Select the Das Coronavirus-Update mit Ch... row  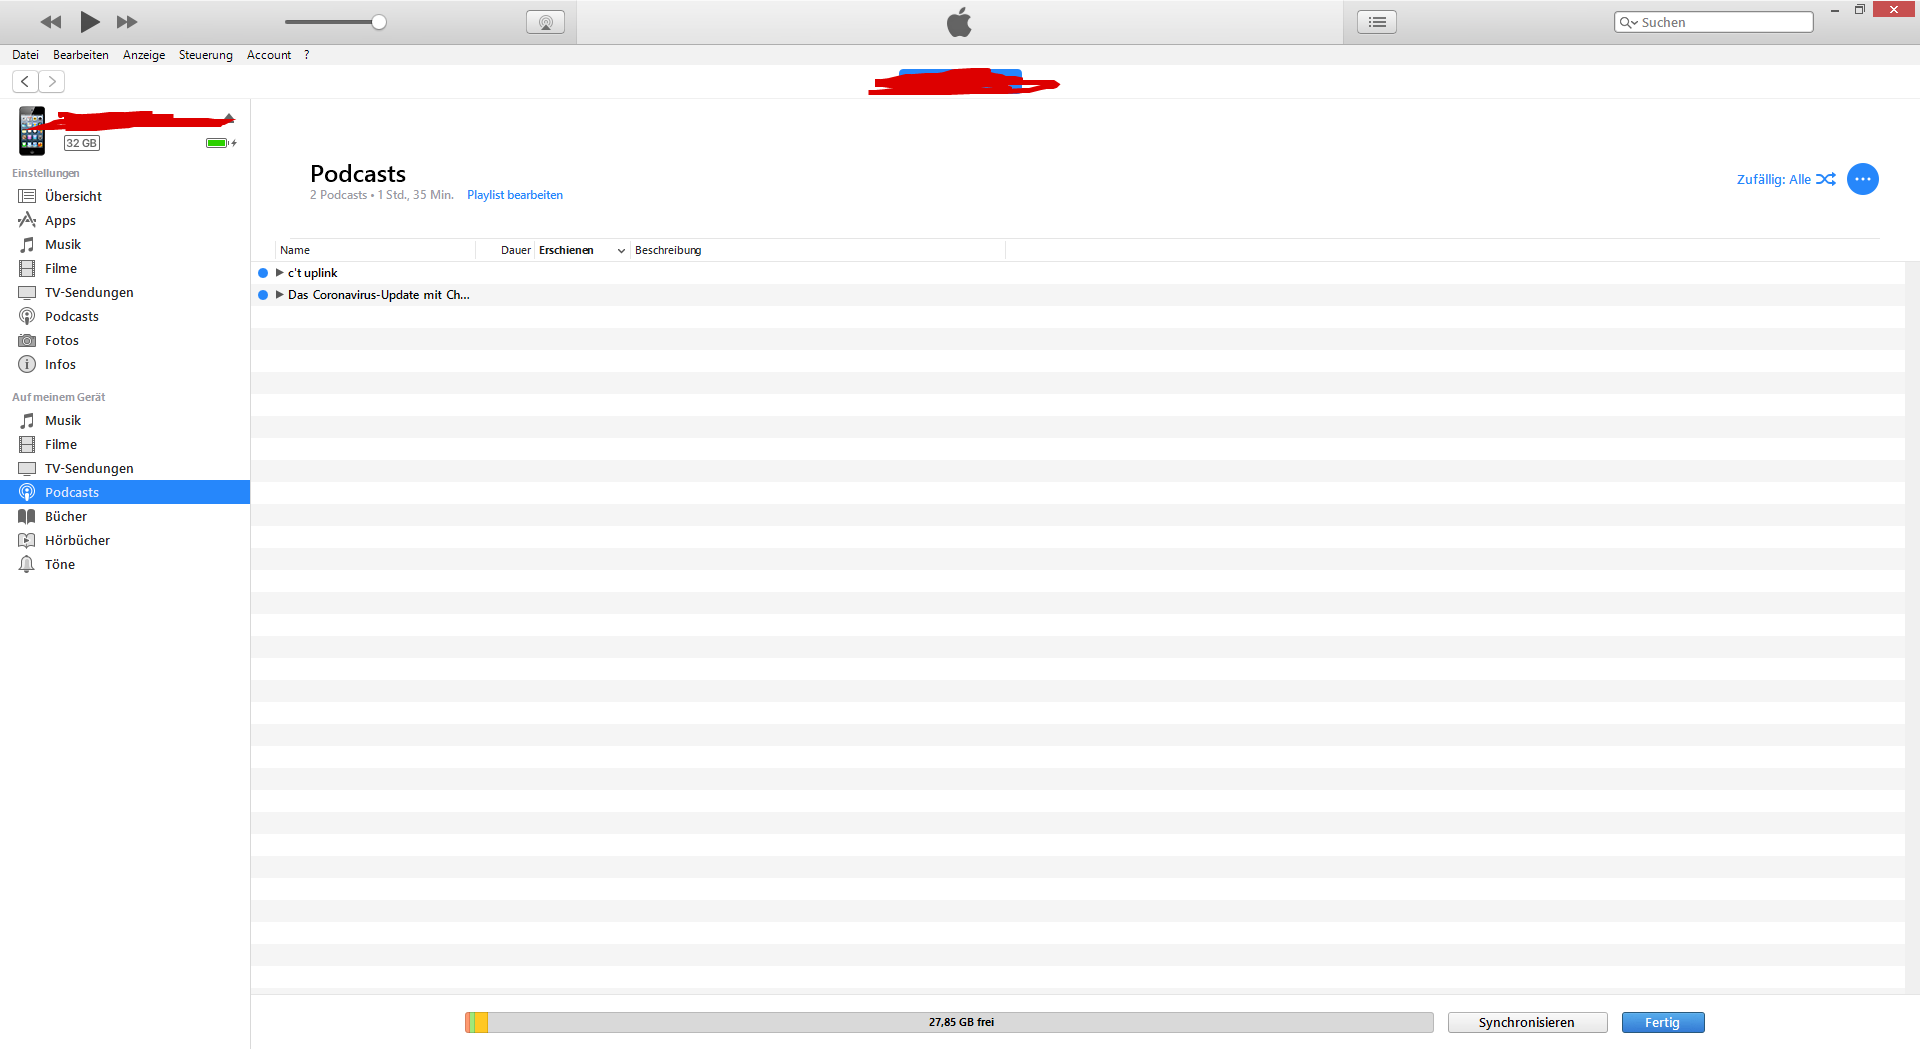[x=1078, y=295]
